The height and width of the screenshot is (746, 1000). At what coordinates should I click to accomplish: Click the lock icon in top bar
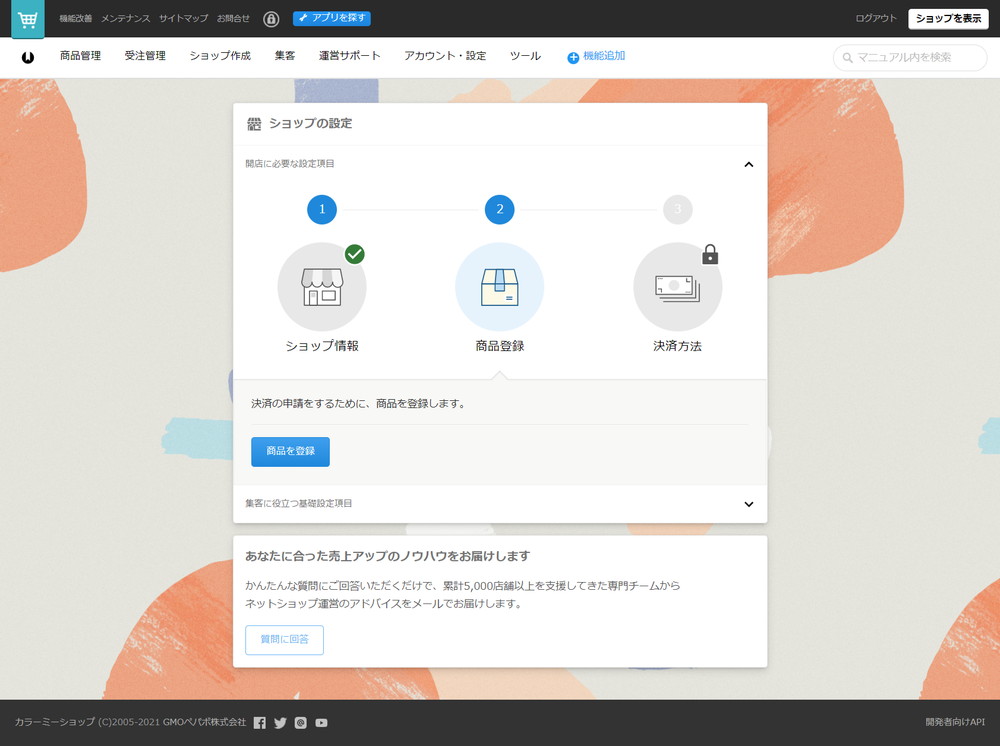[x=271, y=19]
